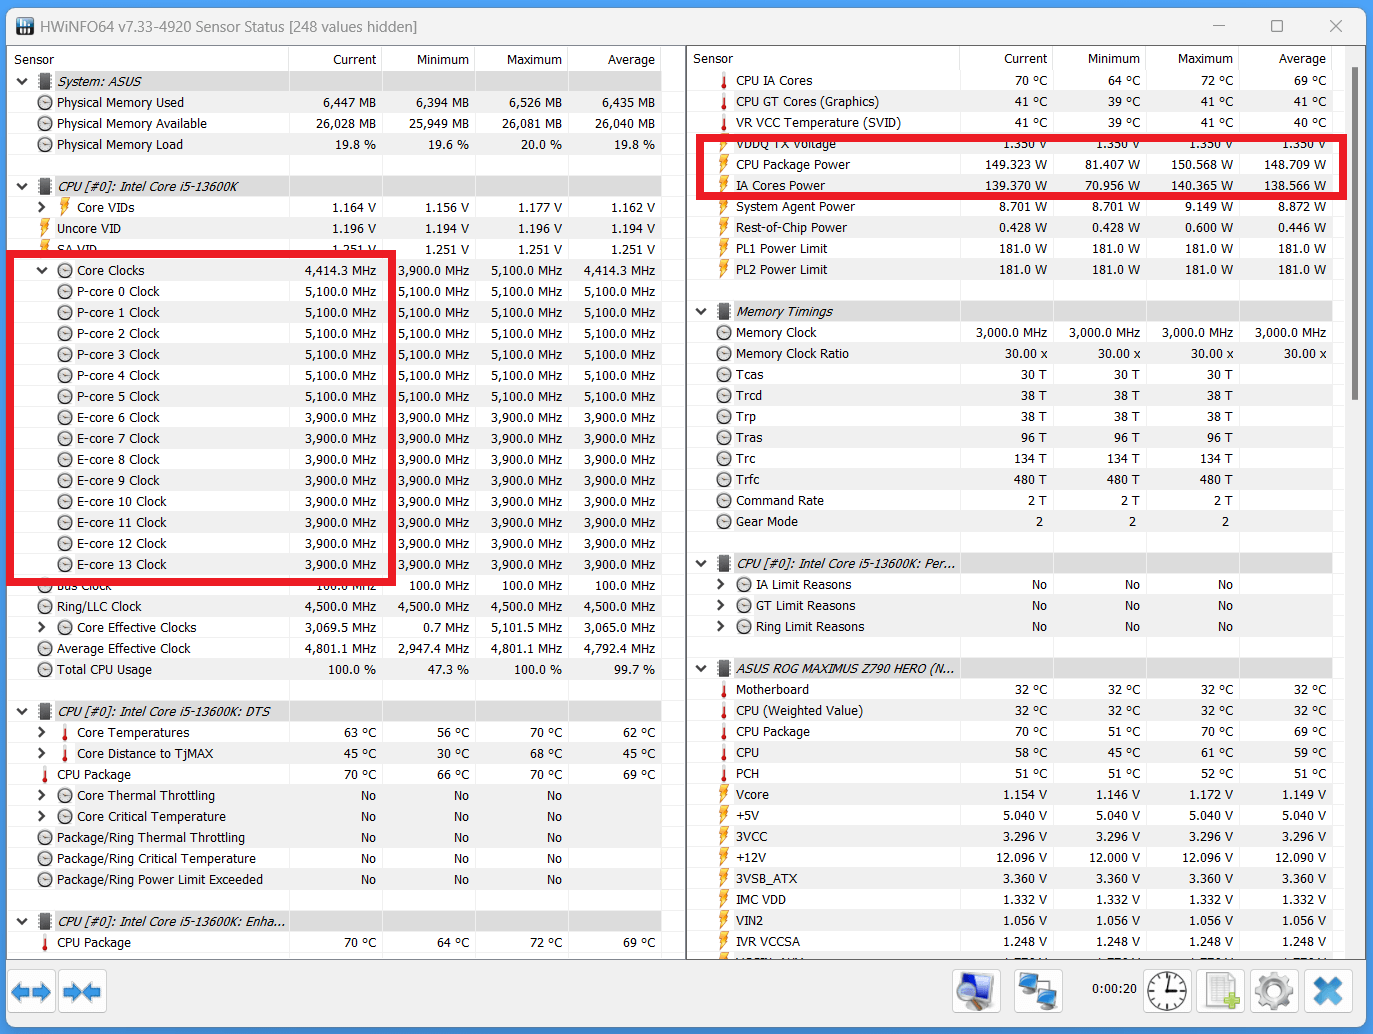Click the HWiNFO64 title bar app icon

25,26
